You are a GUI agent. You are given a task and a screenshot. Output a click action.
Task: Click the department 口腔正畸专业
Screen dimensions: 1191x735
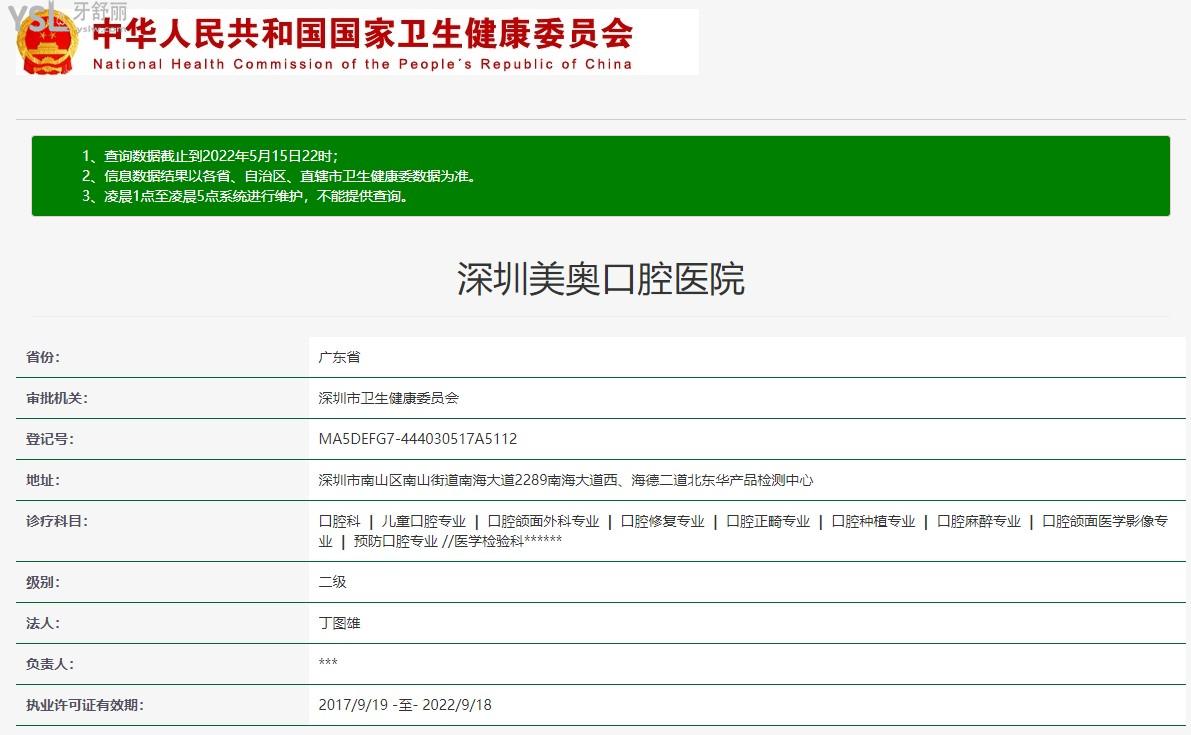click(768, 521)
